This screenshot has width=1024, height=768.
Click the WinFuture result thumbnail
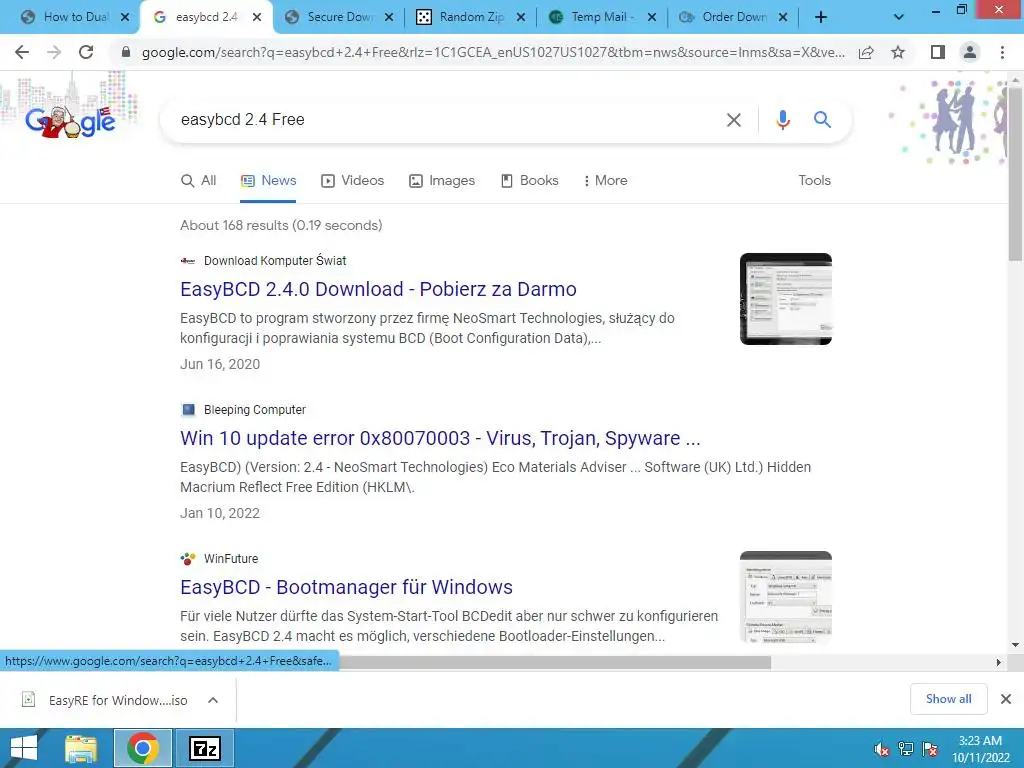pos(786,597)
